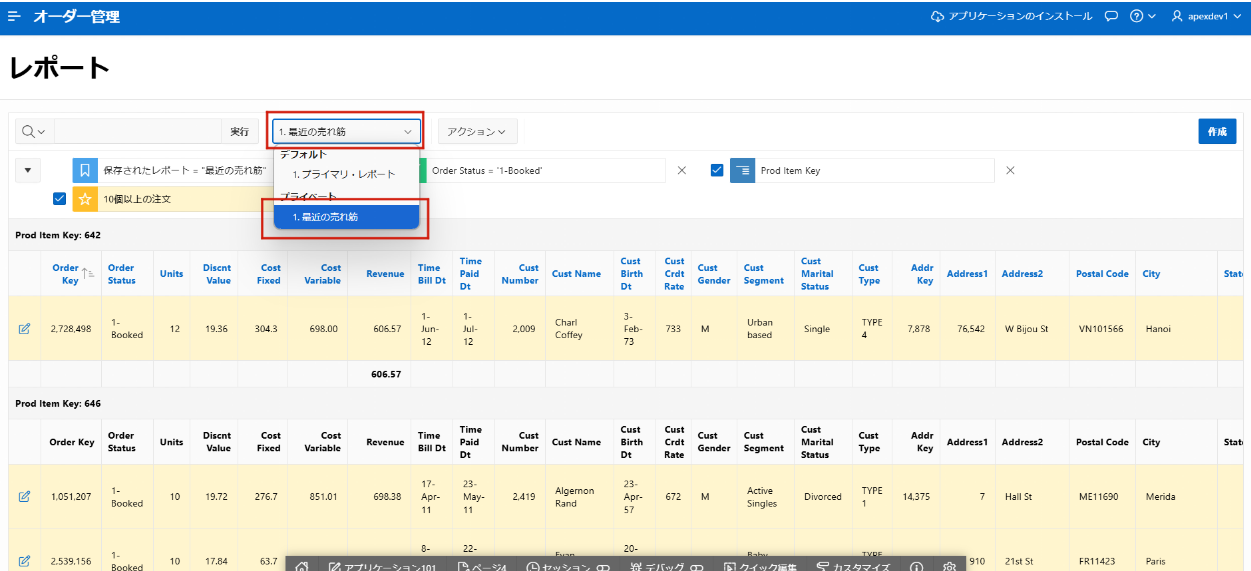Screen dimensions: 1251x571
Task: Click the Cust Number header in the 642 group
Action: pyautogui.click(x=520, y=274)
